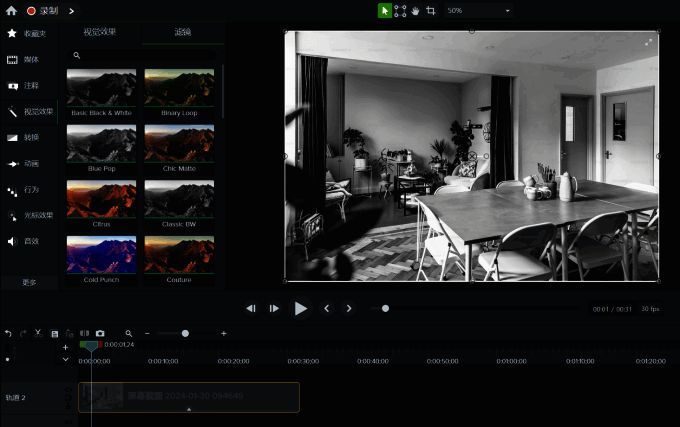Expand the arrow next to 录制
This screenshot has height=427, width=680.
71,11
